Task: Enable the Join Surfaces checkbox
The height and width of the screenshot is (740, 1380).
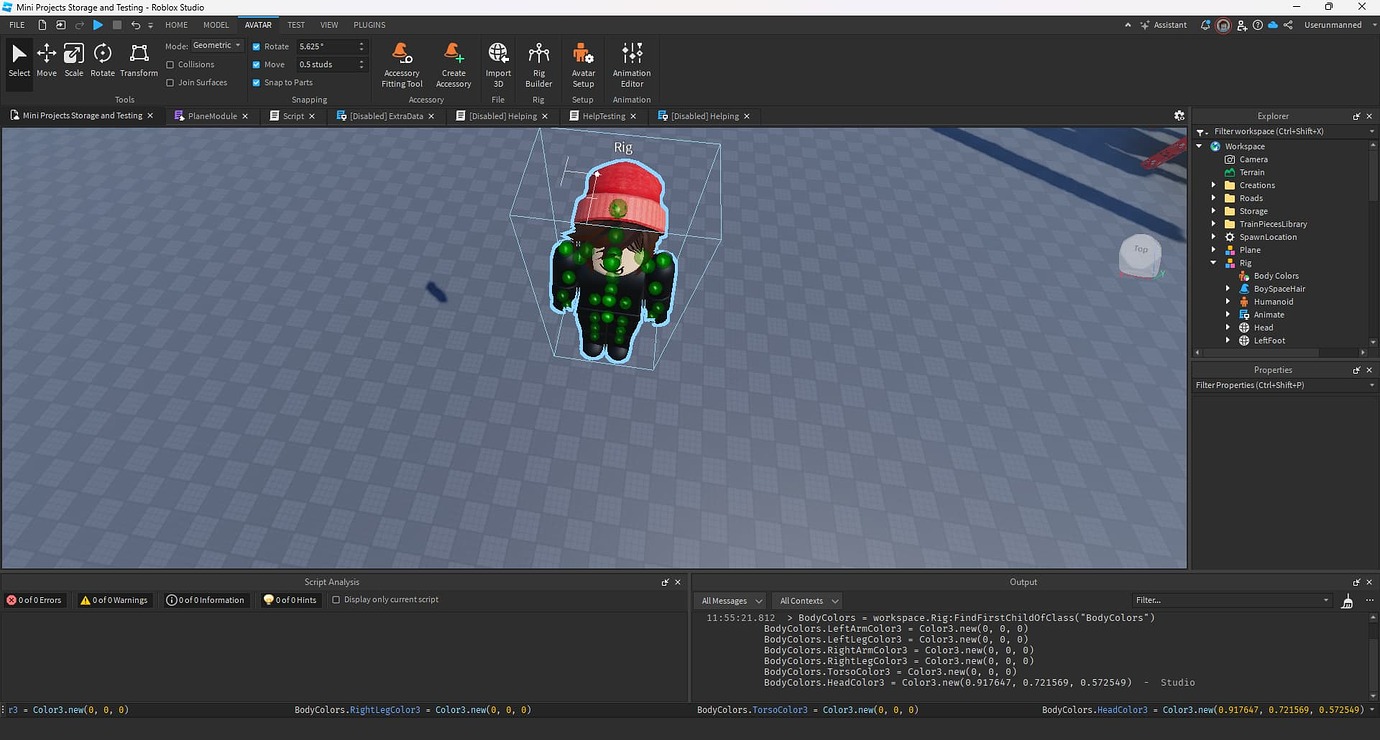Action: click(x=170, y=83)
